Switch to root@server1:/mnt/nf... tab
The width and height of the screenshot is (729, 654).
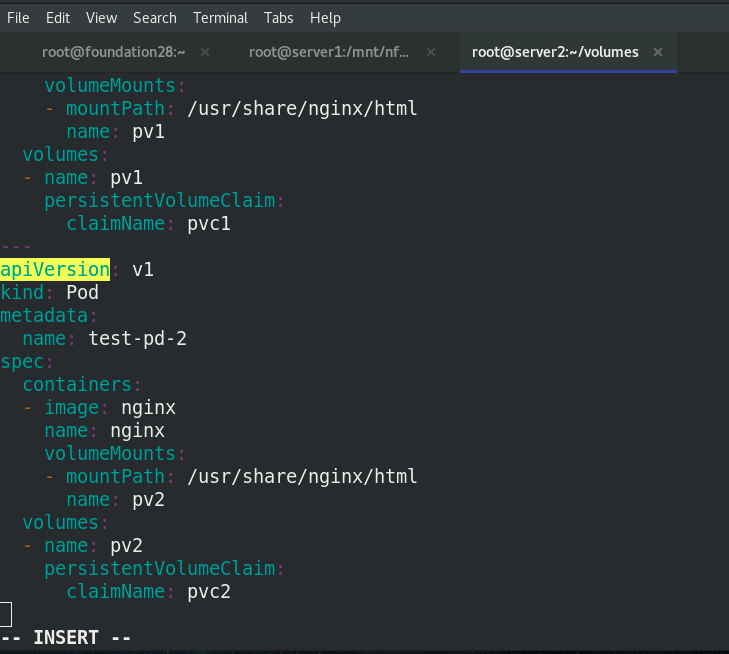[x=329, y=52]
